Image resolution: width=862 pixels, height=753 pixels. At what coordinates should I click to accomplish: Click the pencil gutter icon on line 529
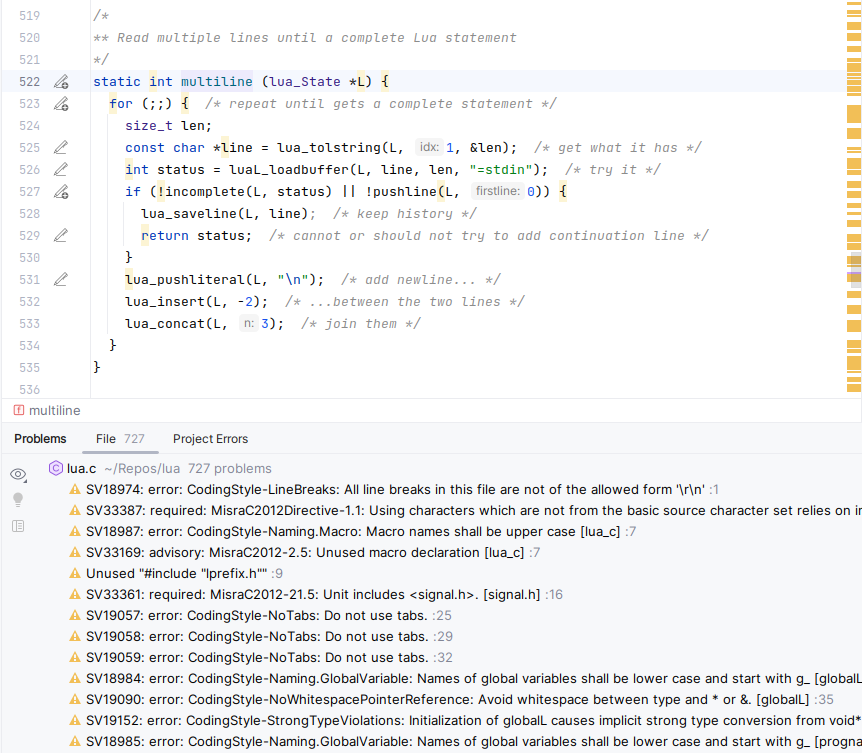point(60,236)
